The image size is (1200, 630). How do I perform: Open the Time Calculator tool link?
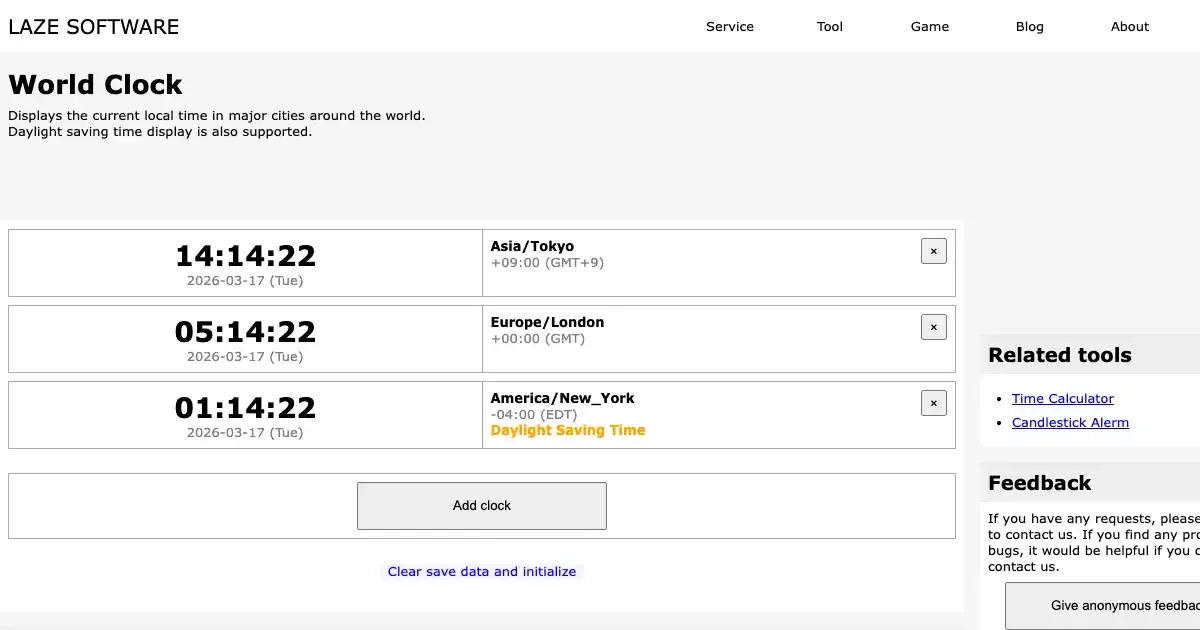tap(1062, 399)
